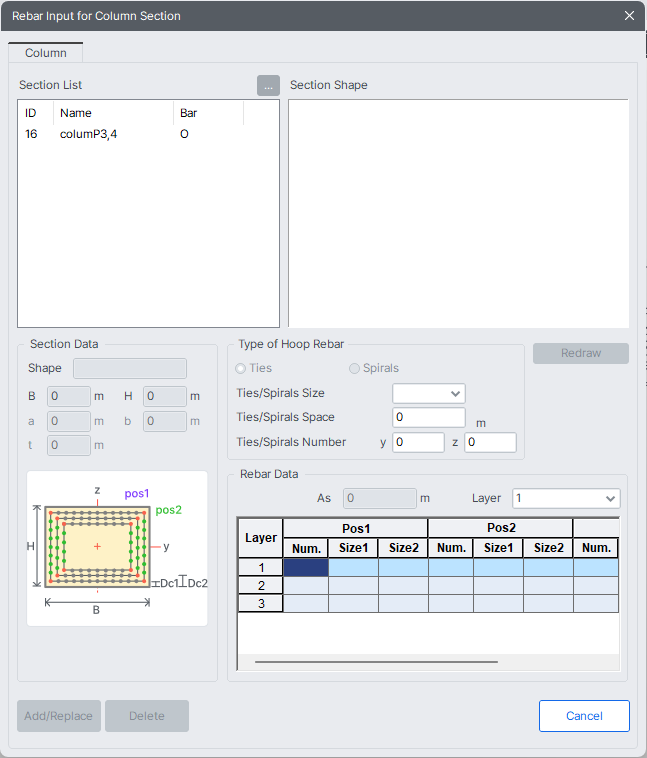Screen dimensions: 647x758
Task: Click the B dimension field
Action: [69, 396]
